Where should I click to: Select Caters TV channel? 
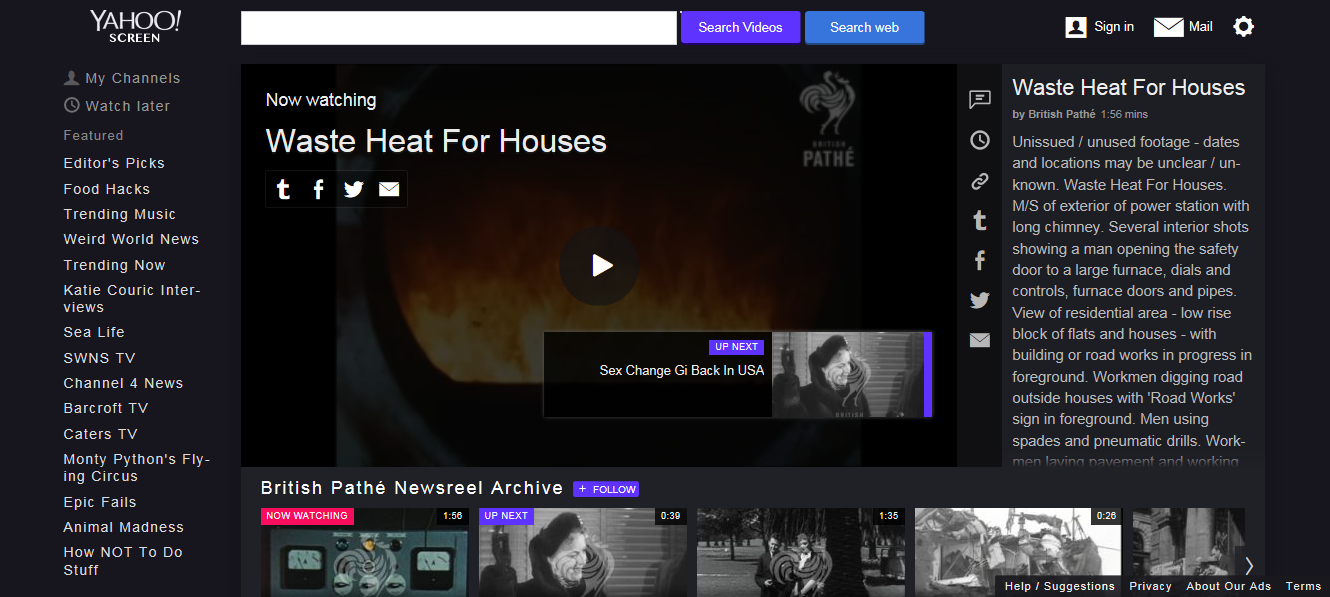tap(101, 434)
